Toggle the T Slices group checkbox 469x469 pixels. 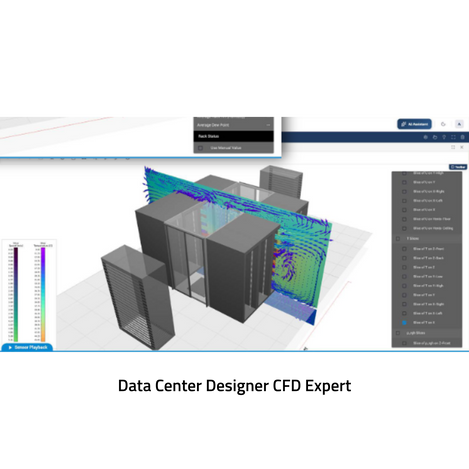pos(398,239)
